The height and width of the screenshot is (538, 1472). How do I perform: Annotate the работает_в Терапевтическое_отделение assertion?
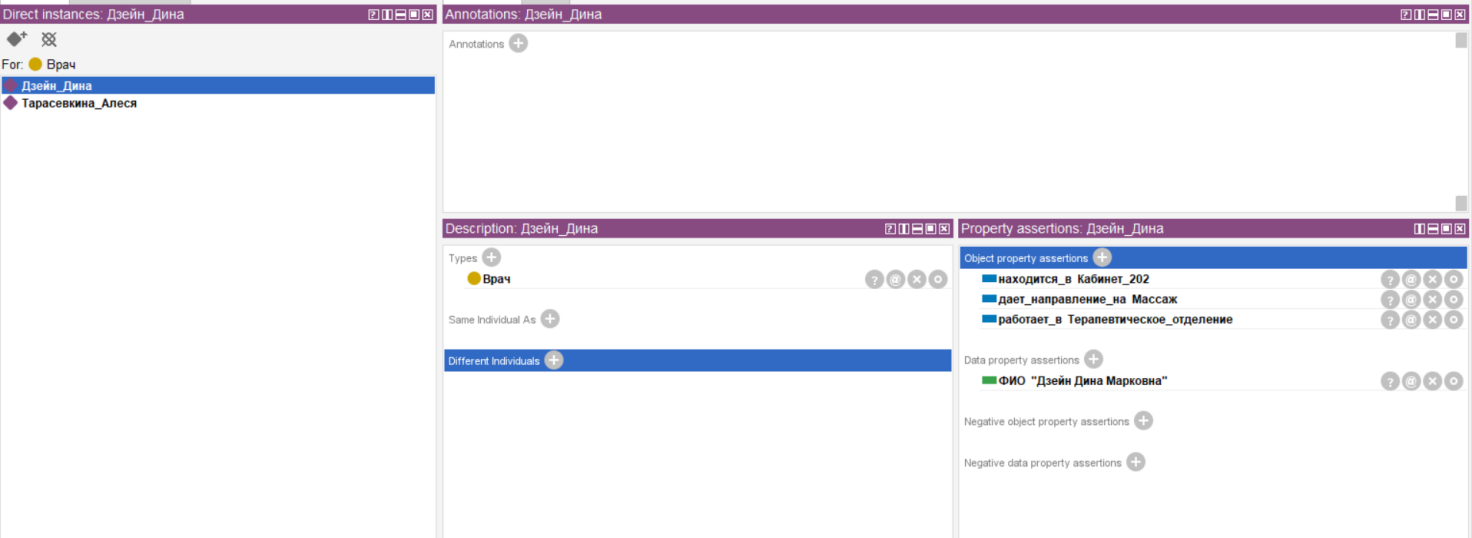(x=1411, y=320)
